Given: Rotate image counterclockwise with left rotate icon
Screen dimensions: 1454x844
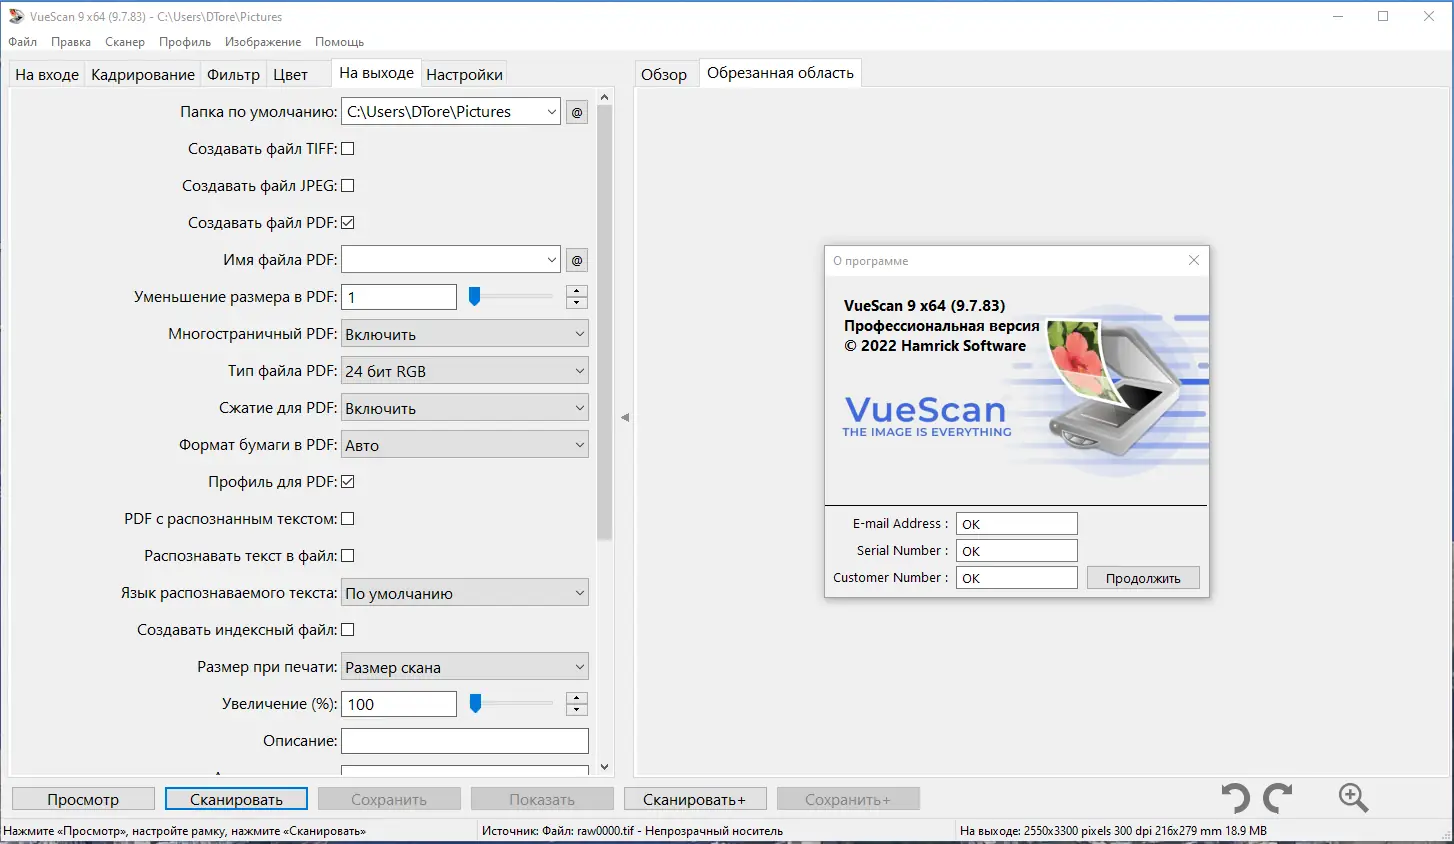Looking at the screenshot, I should (x=1236, y=798).
